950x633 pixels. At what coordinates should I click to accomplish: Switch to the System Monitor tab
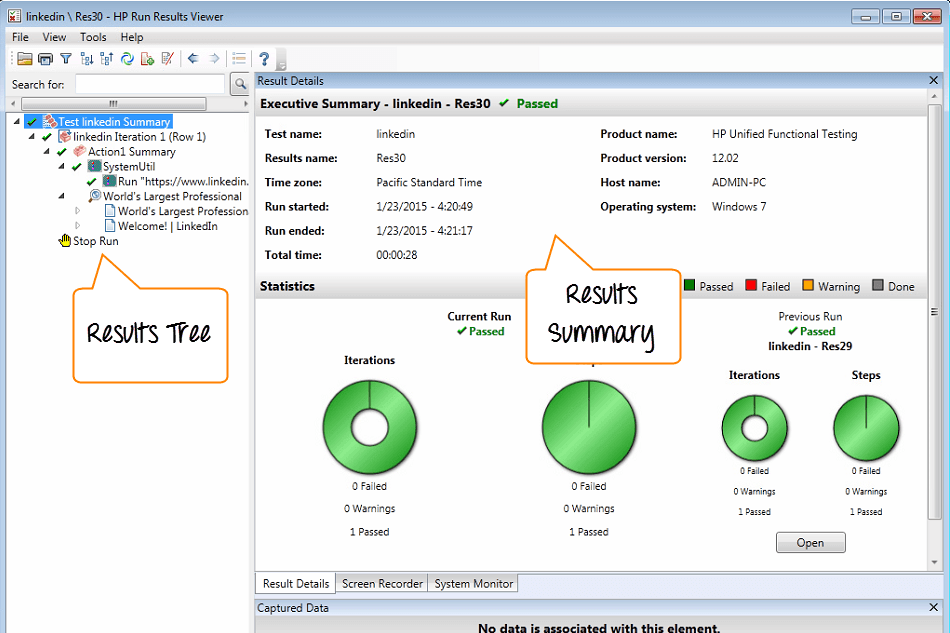tap(473, 583)
